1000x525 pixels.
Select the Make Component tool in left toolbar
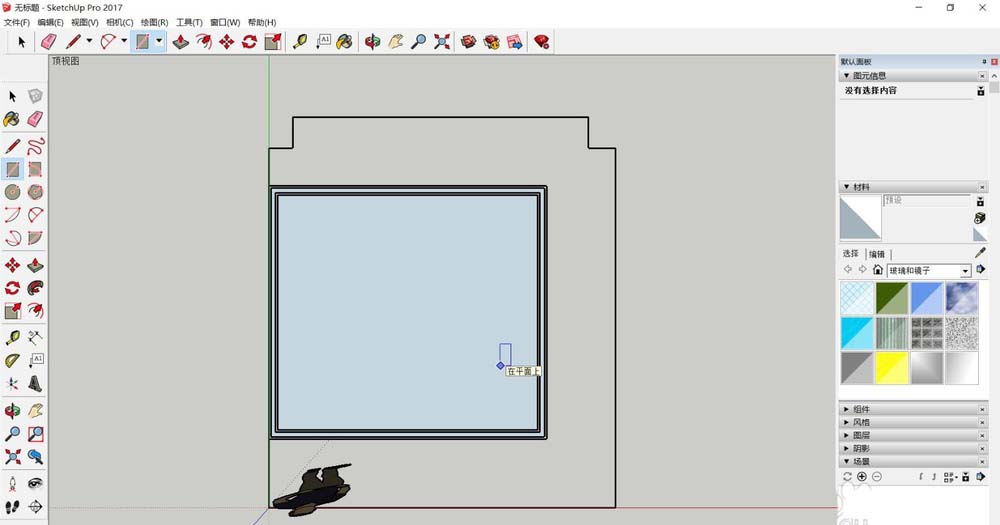36,96
